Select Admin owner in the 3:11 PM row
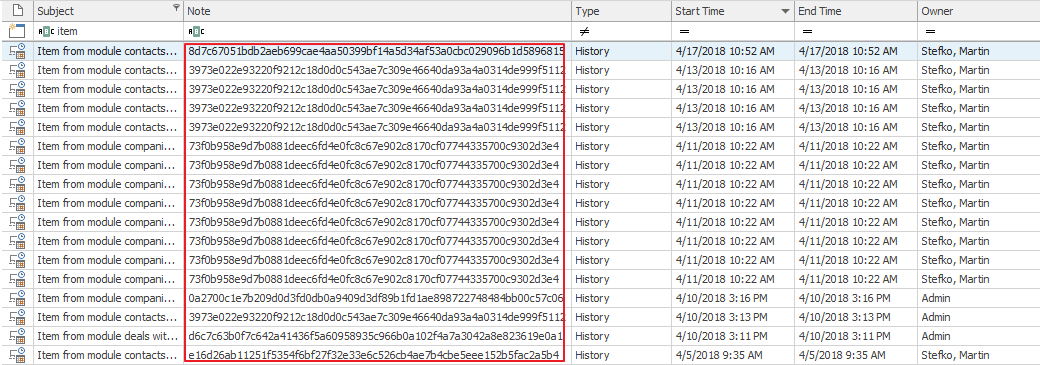Screen dimensions: 1040x365 [x=979, y=336]
